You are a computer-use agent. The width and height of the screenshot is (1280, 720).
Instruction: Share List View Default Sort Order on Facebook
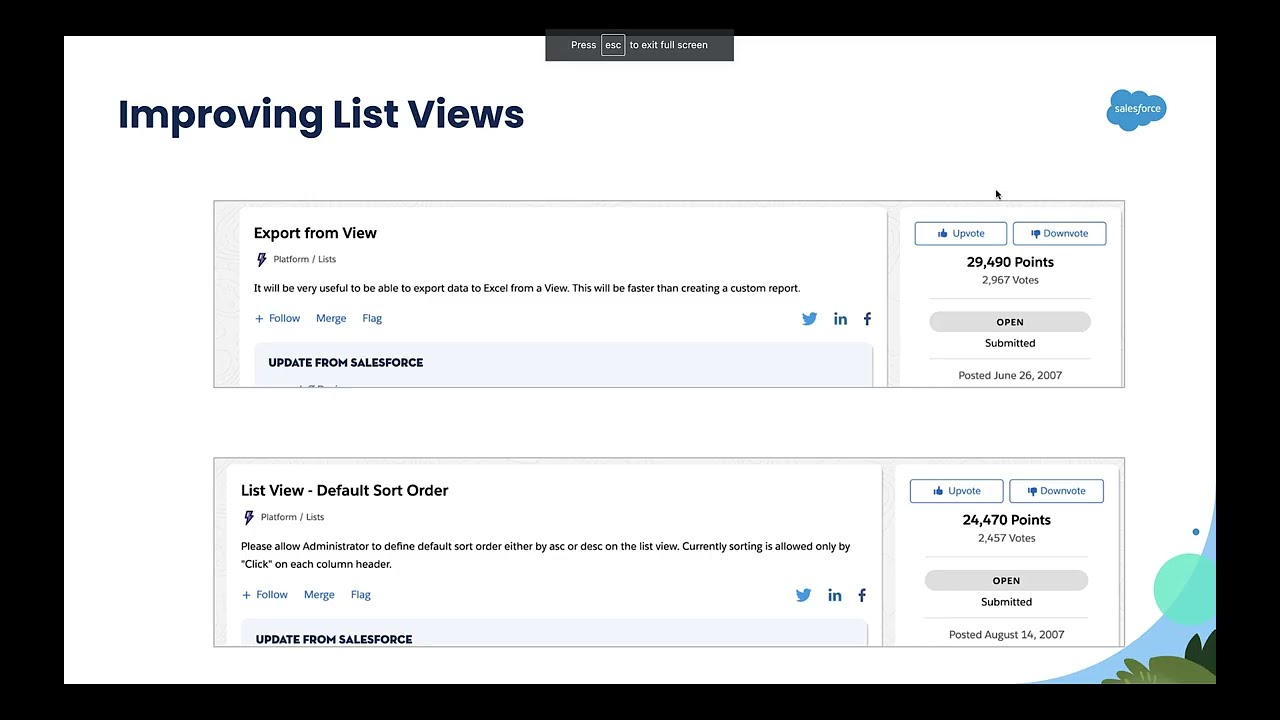coord(861,595)
